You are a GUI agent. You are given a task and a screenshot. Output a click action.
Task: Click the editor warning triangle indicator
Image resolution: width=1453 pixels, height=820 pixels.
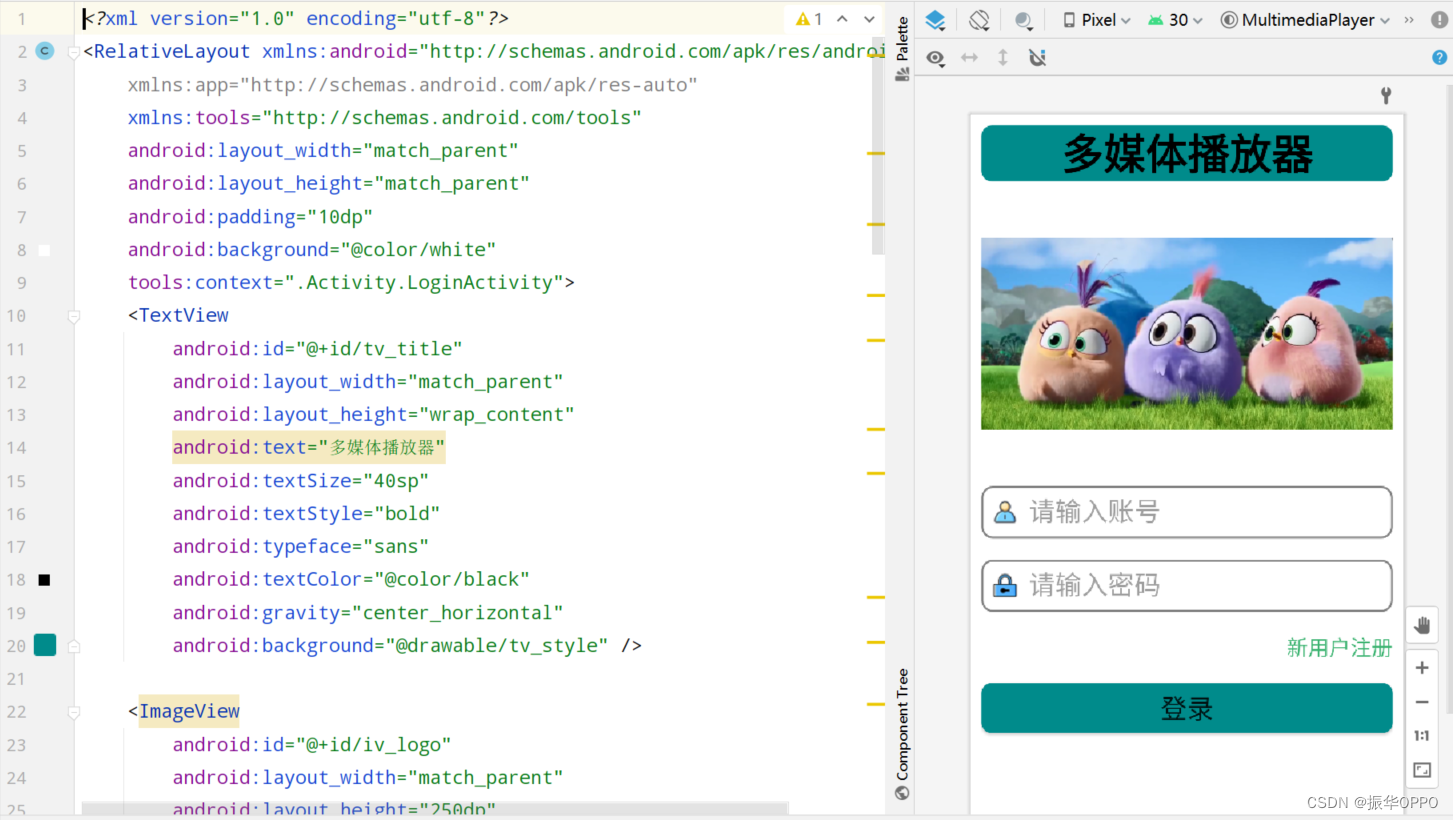808,19
